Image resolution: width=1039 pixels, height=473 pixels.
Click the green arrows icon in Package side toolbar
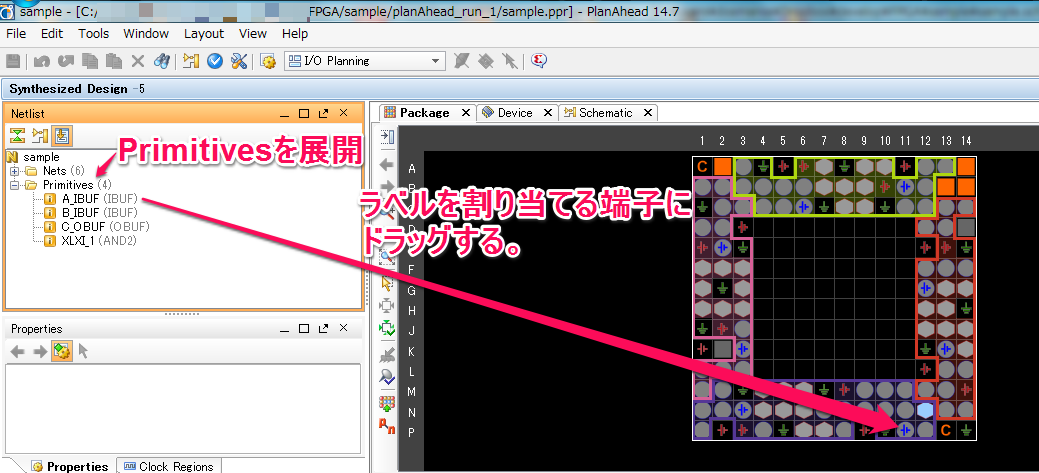coord(387,328)
